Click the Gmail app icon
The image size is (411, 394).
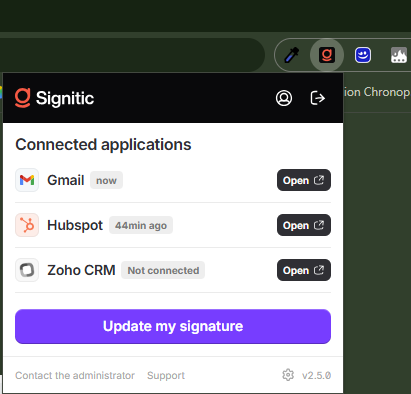27,180
